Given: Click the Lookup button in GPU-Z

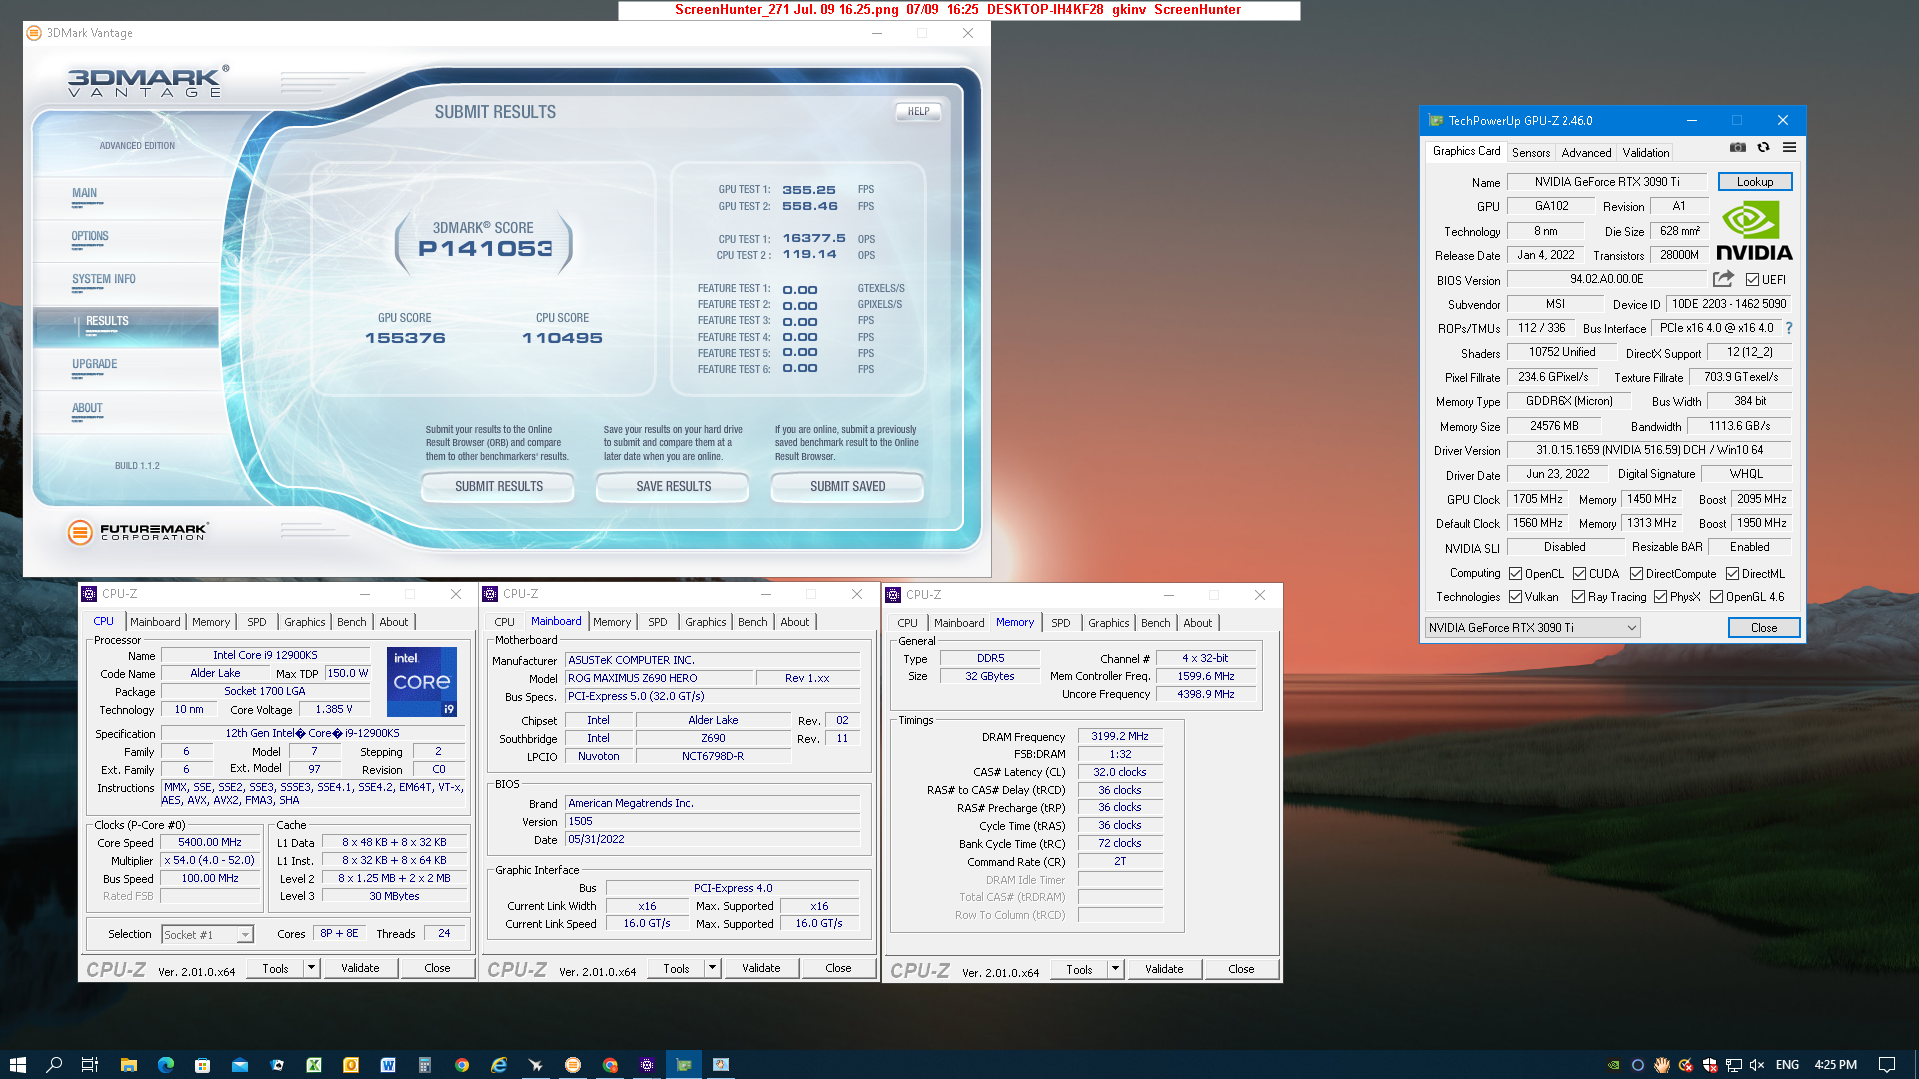Looking at the screenshot, I should [x=1754, y=182].
